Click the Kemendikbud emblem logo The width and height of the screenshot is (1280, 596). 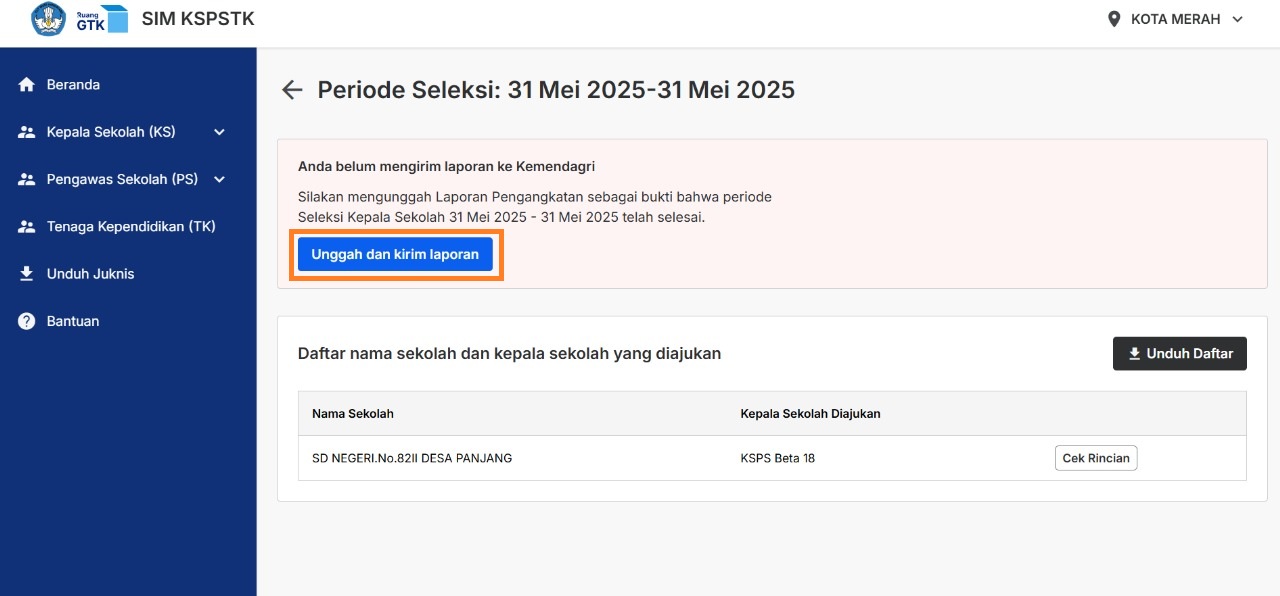pyautogui.click(x=48, y=19)
